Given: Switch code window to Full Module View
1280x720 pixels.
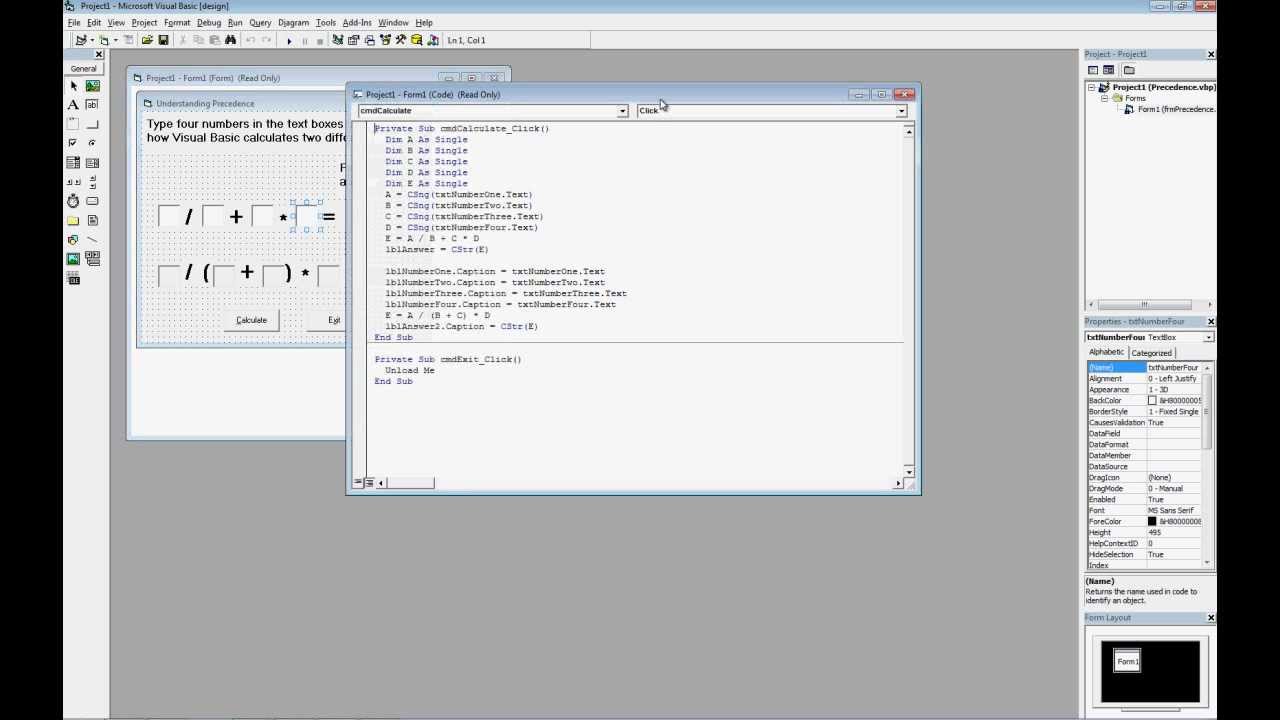Looking at the screenshot, I should tap(369, 483).
